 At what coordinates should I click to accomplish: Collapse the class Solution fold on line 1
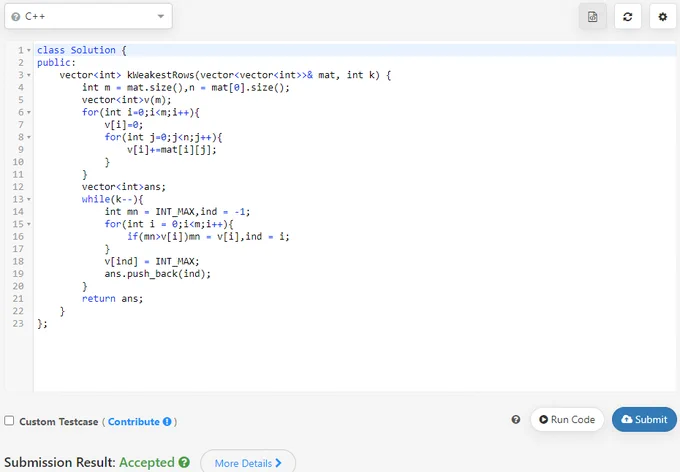[x=29, y=50]
